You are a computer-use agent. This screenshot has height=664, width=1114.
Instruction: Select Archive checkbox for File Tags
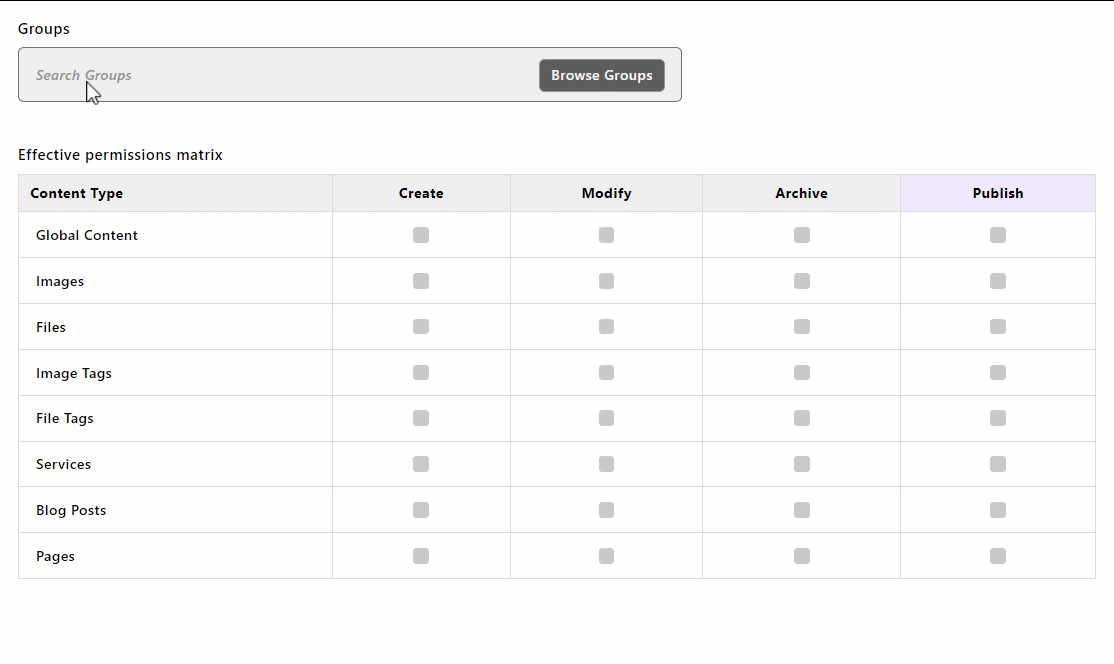tap(802, 418)
